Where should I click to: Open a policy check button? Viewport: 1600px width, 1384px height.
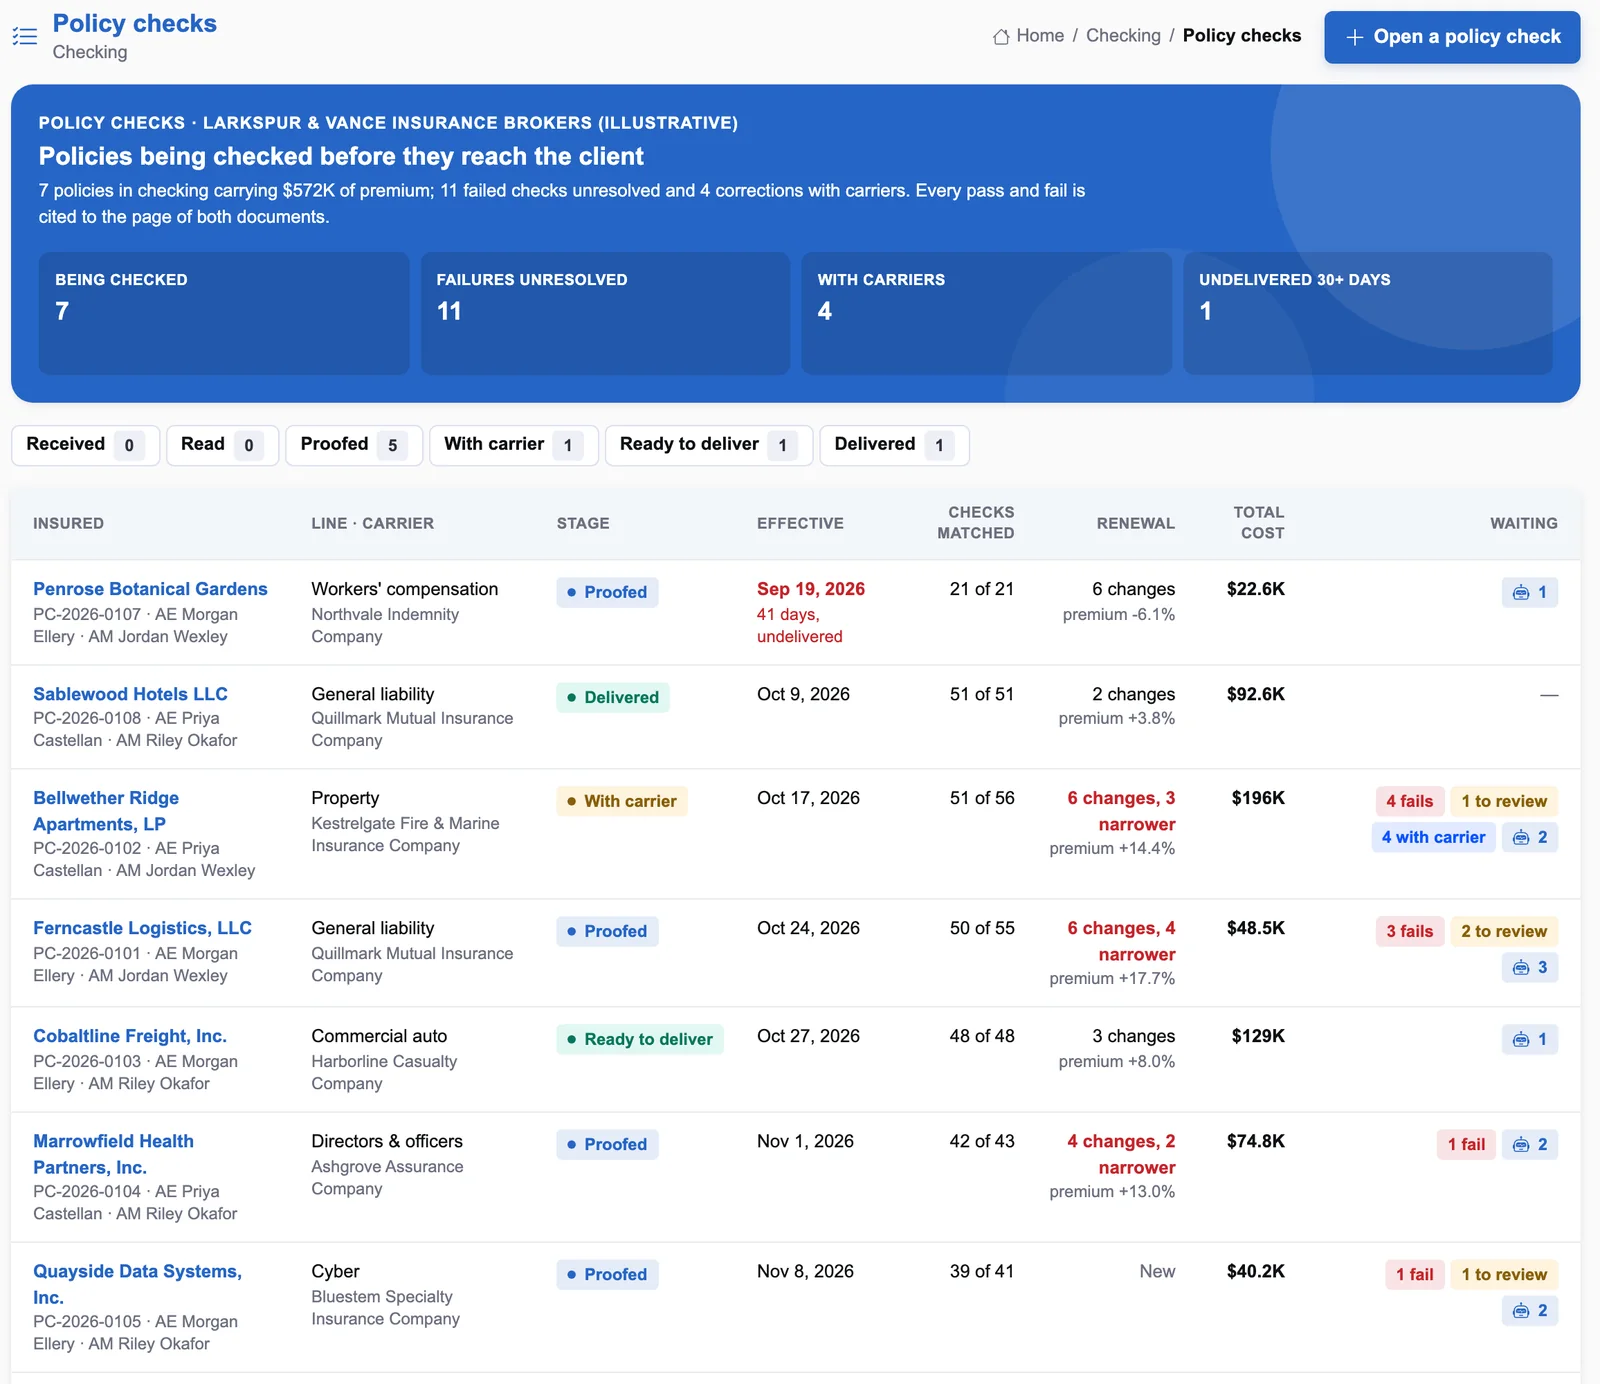(x=1452, y=37)
